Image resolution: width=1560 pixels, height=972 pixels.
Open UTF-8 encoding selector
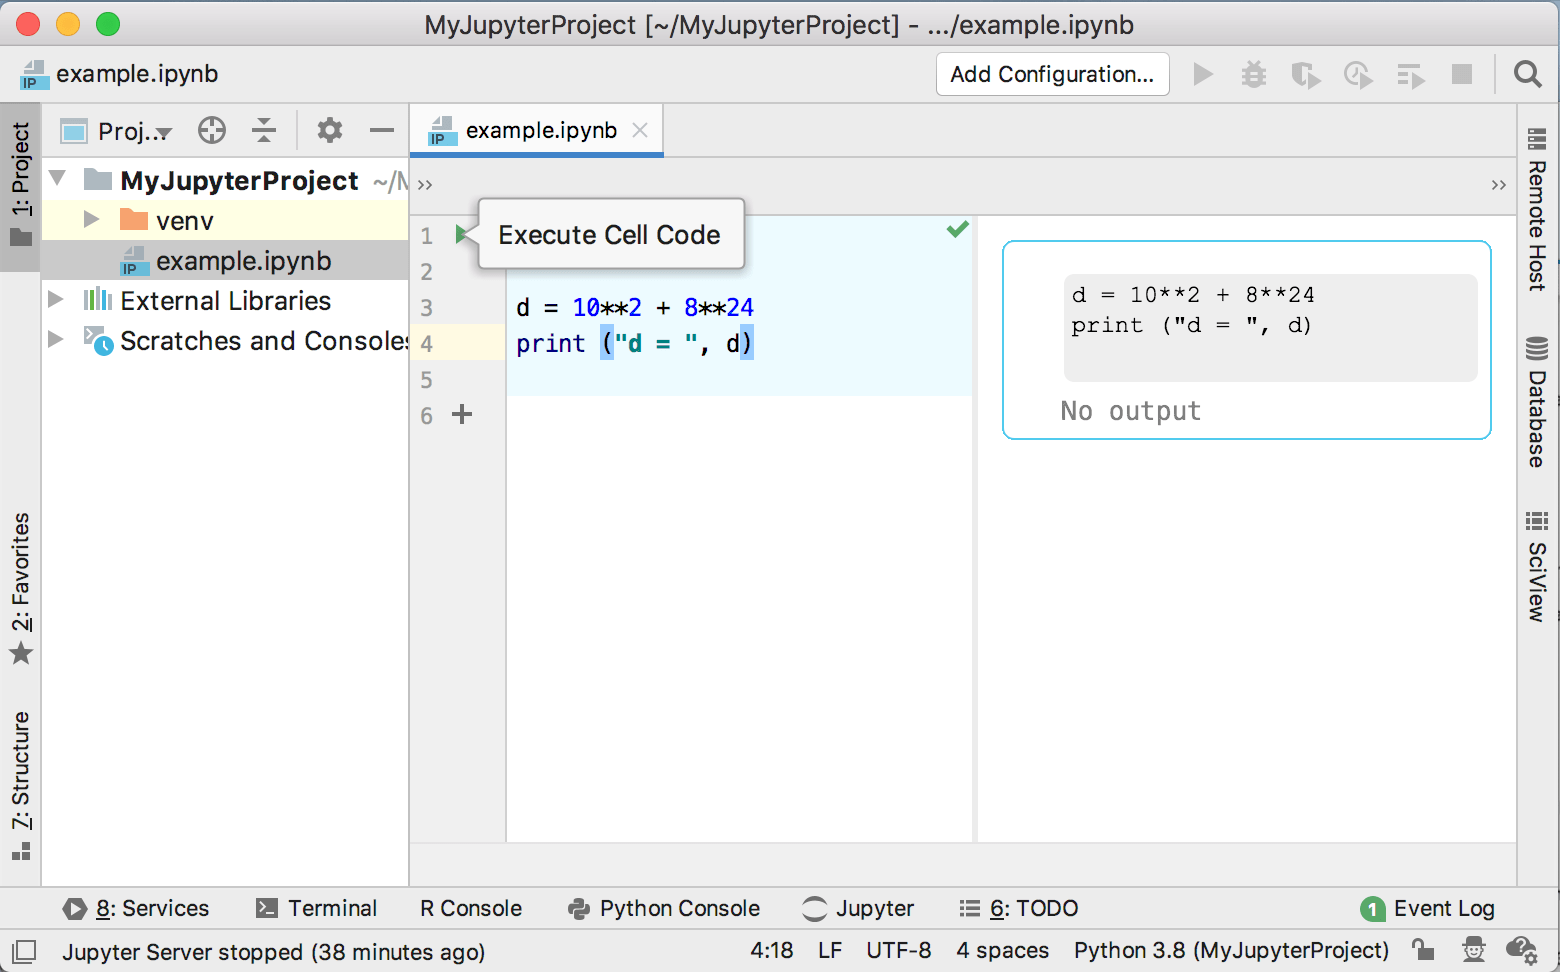pyautogui.click(x=898, y=950)
